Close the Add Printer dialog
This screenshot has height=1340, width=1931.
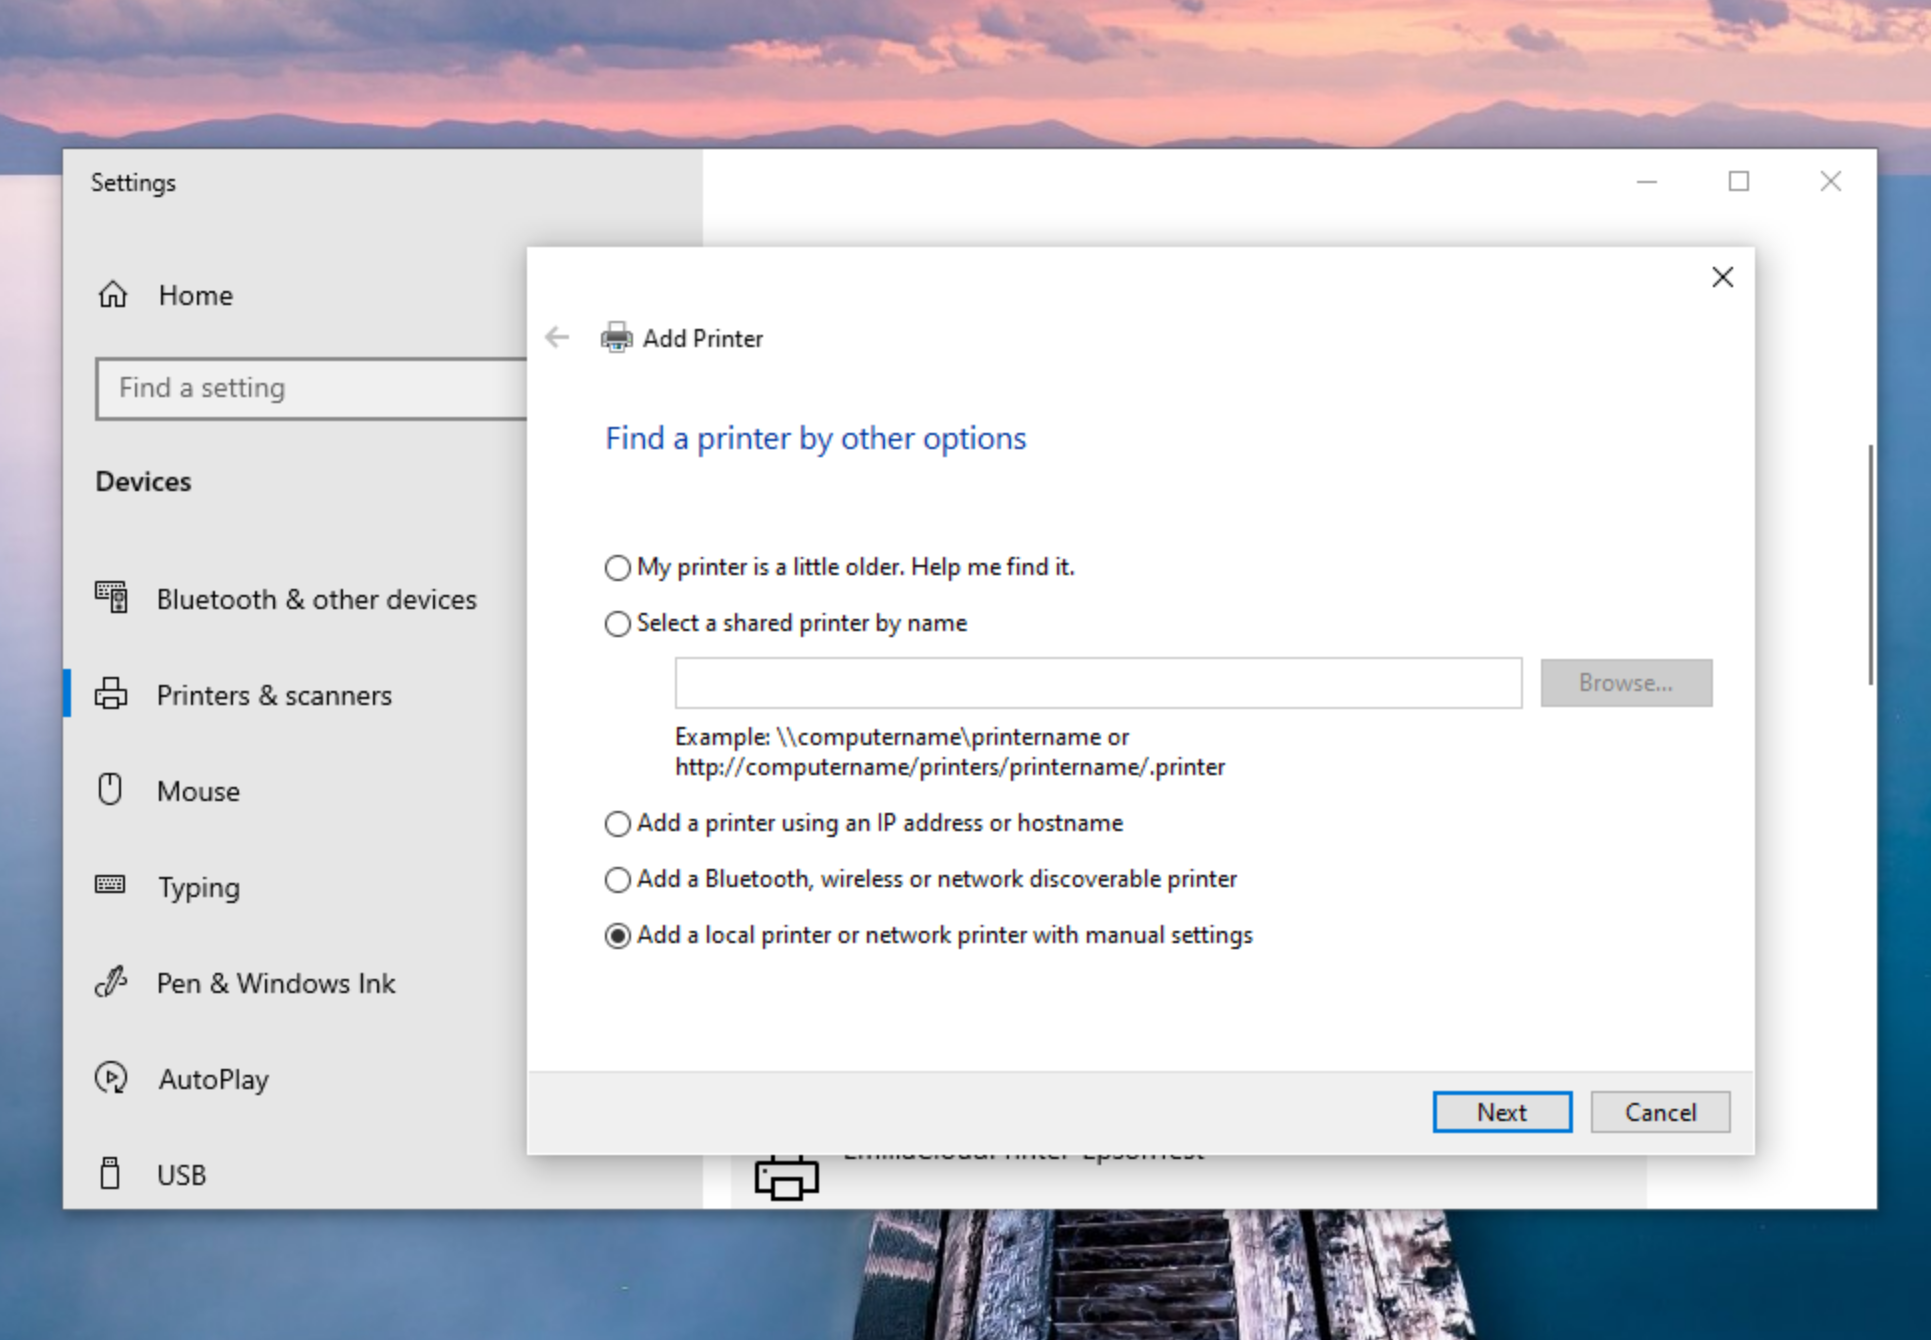pyautogui.click(x=1721, y=277)
